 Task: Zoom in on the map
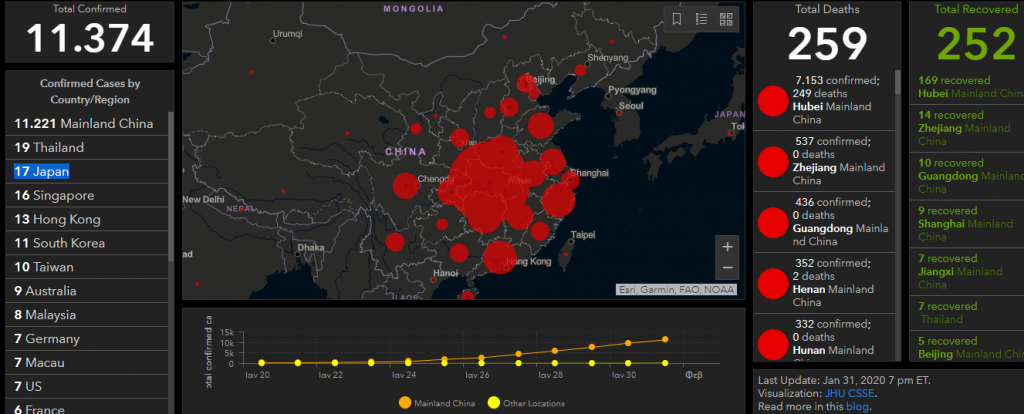click(727, 247)
